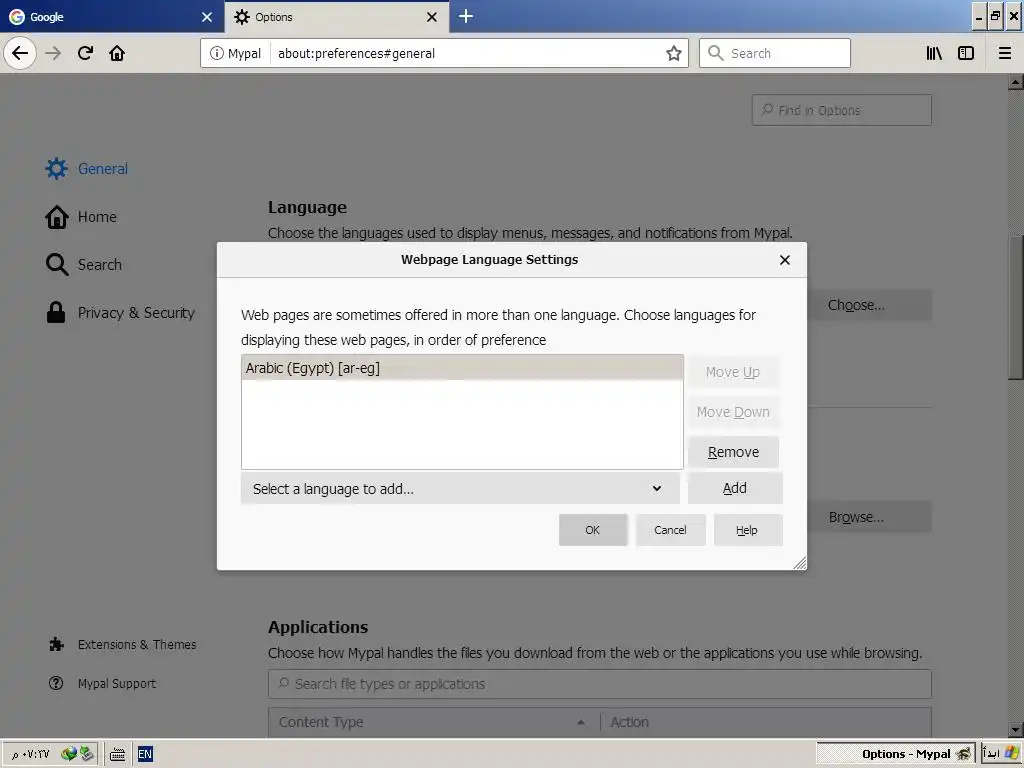Click the vertical scrollbar thumb
1024x768 pixels.
click(x=1015, y=307)
